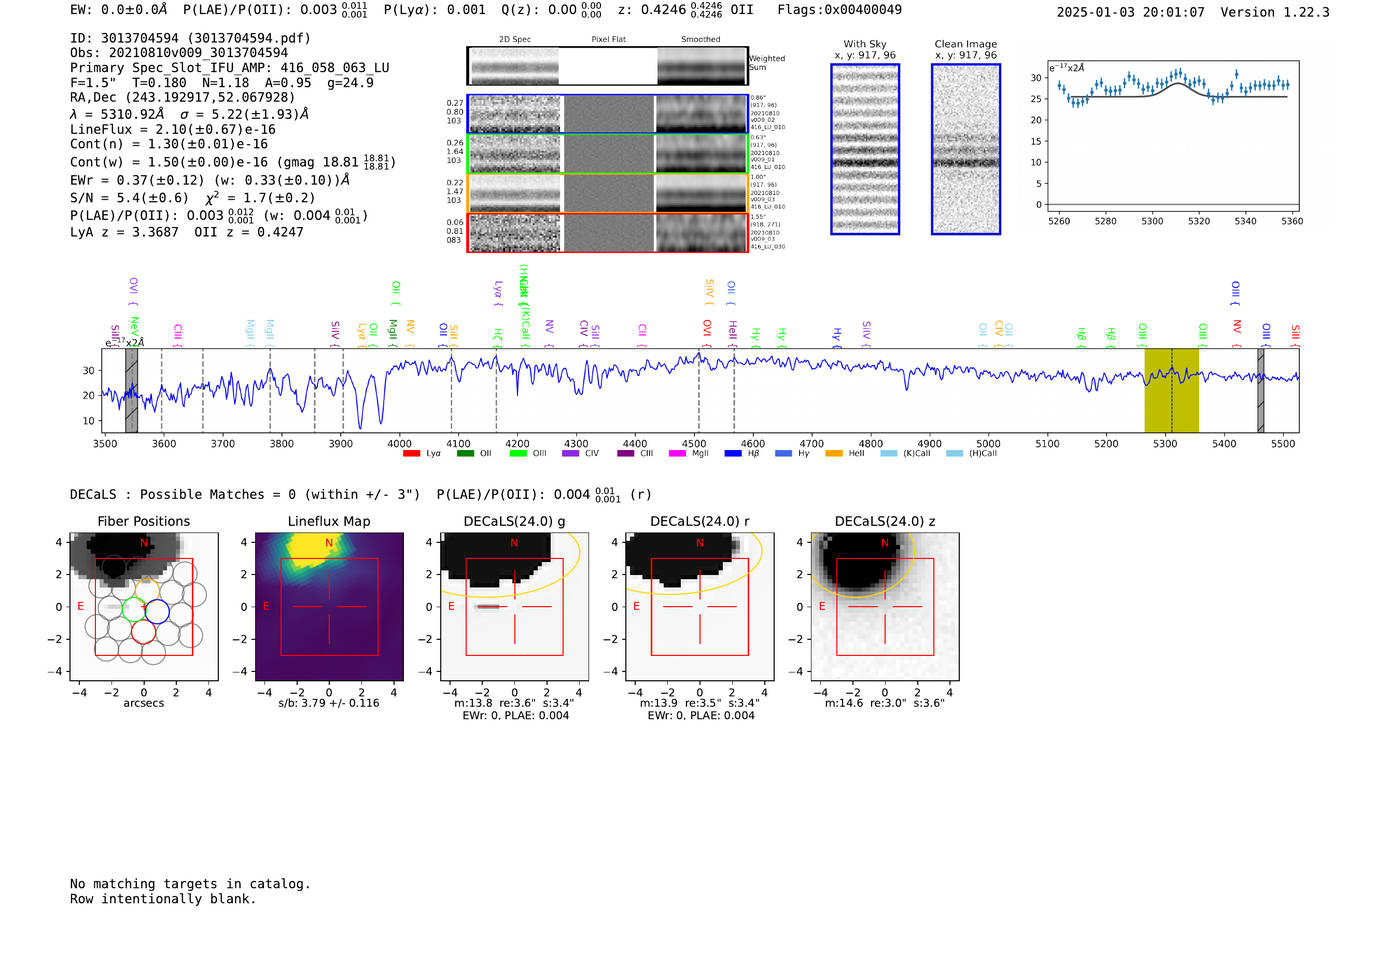Screen dimensions: 1400x953
Task: Open the Lineflux Map panel
Action: tap(329, 606)
